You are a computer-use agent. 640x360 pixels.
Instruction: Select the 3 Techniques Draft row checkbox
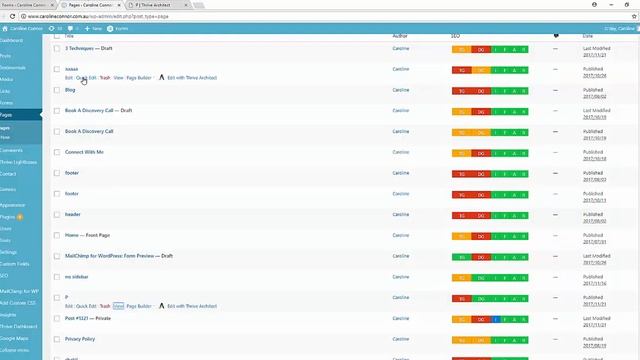pyautogui.click(x=57, y=49)
